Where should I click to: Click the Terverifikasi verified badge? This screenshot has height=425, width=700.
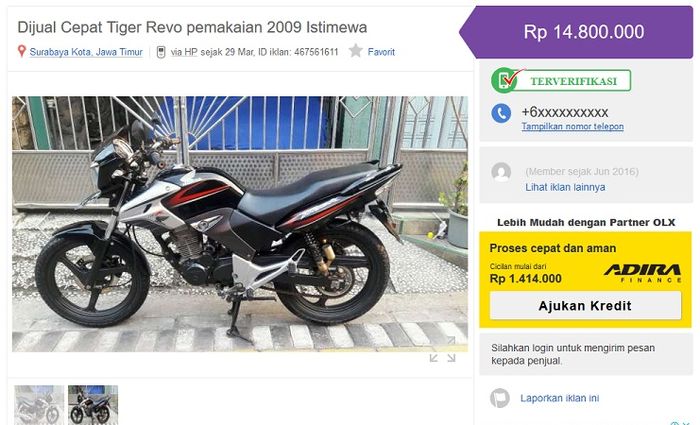(561, 81)
